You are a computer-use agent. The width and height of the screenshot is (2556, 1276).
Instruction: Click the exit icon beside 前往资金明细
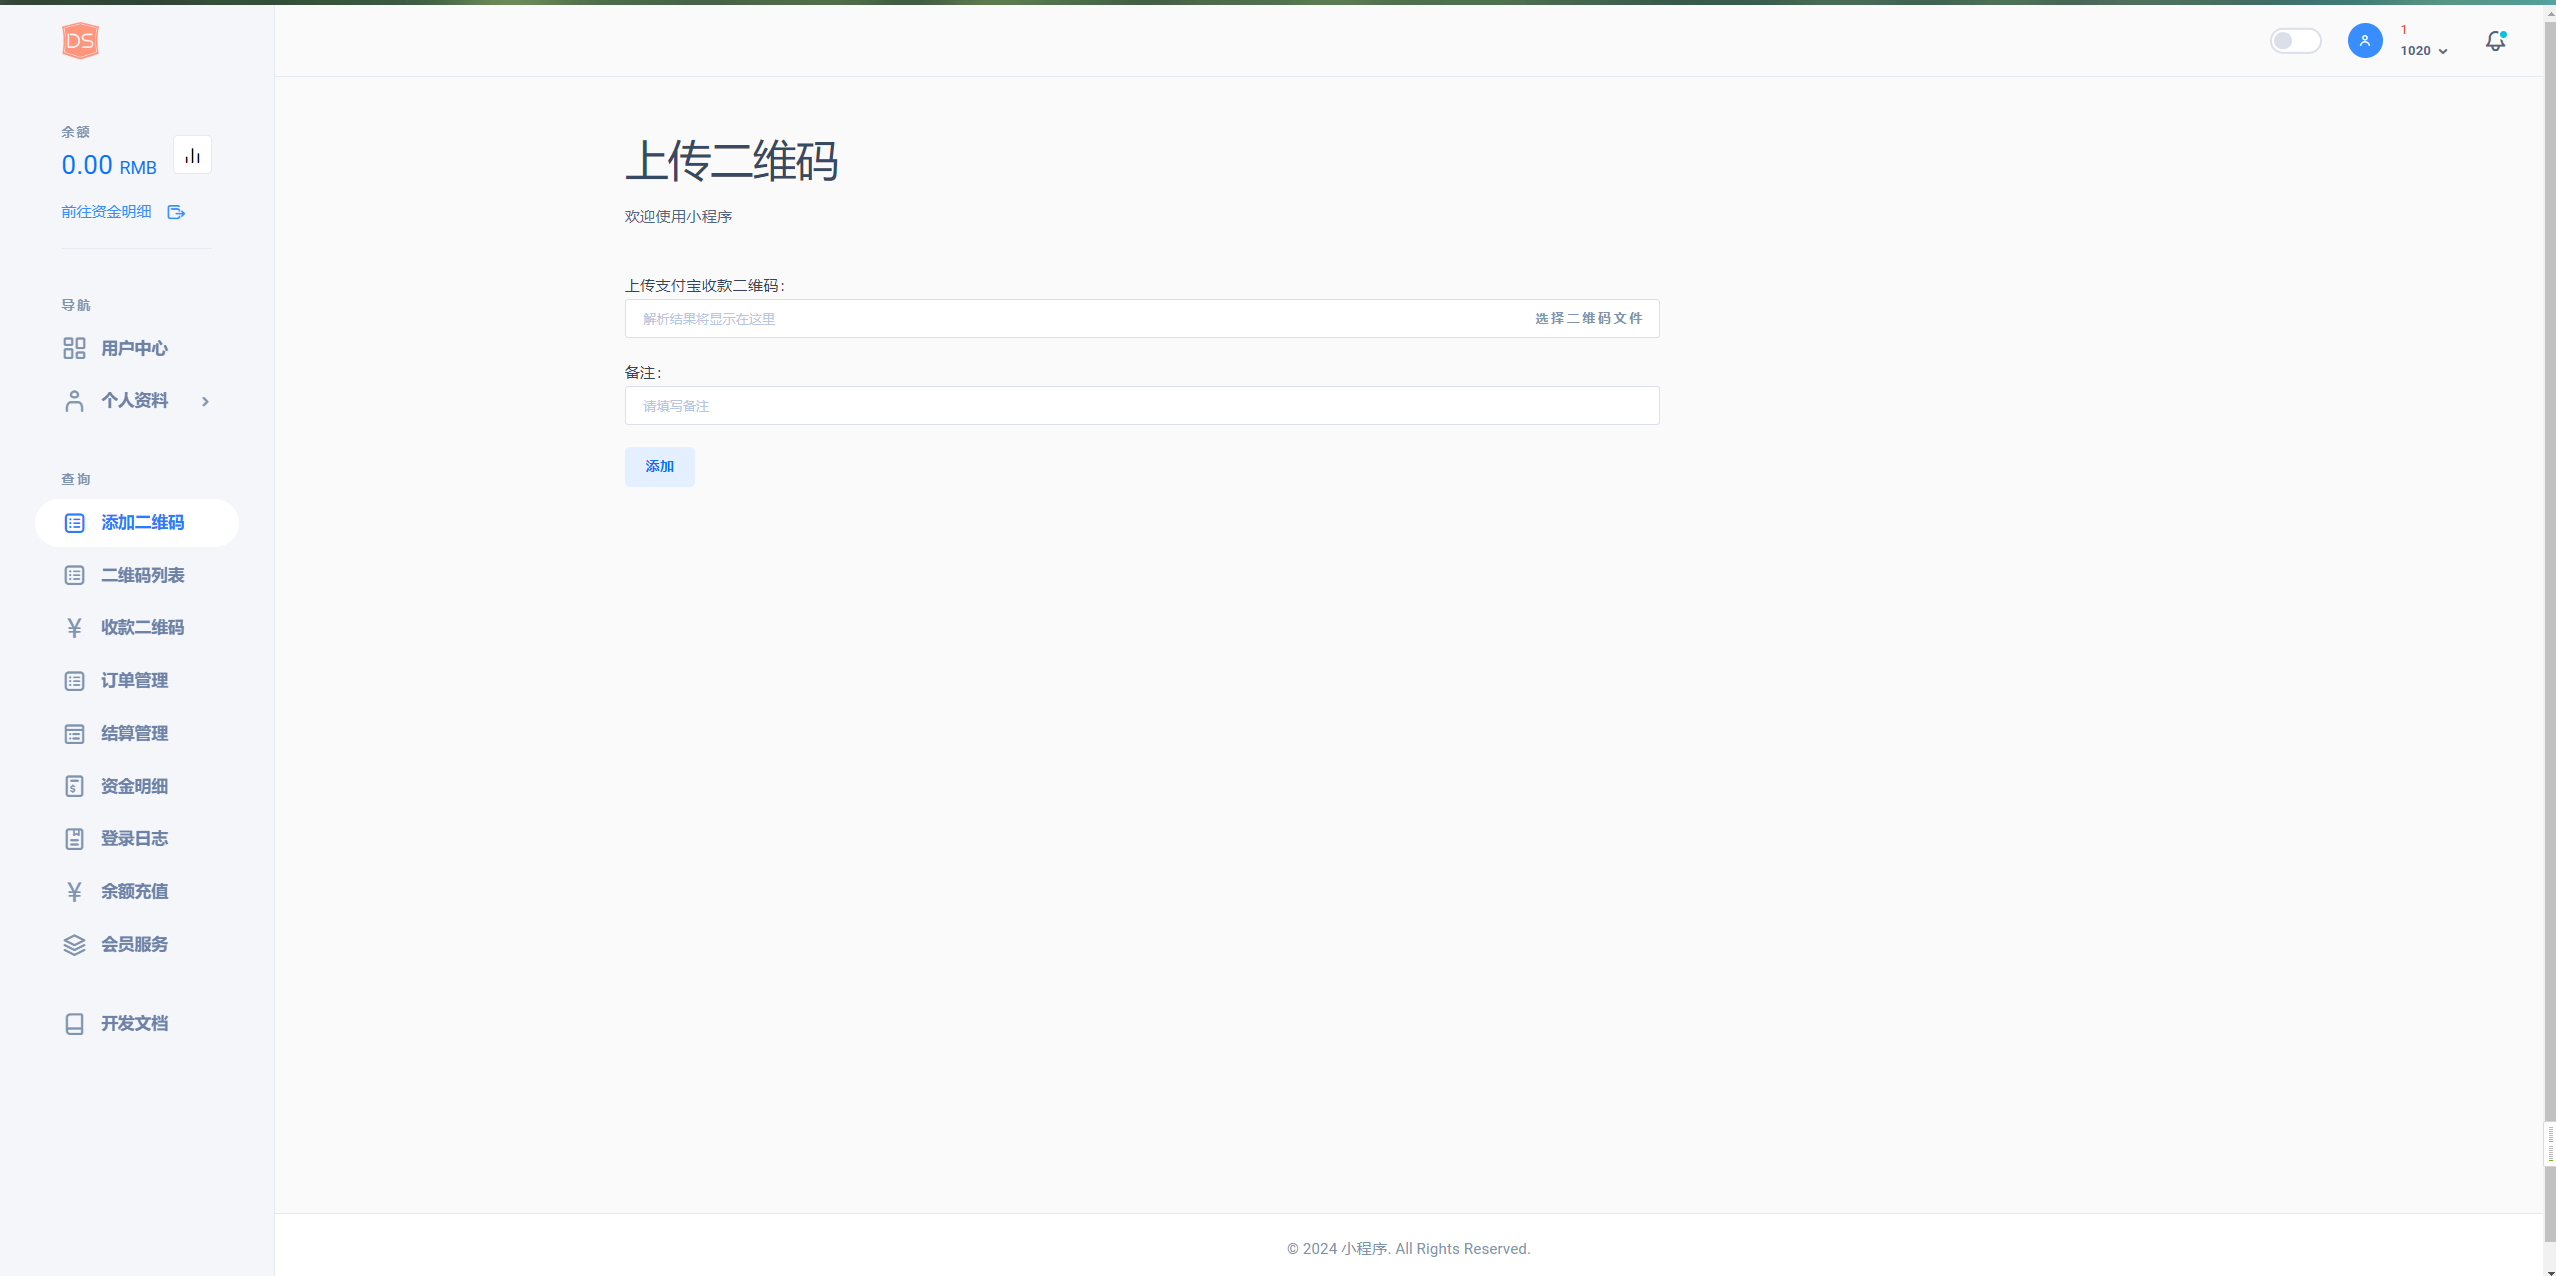pos(176,212)
